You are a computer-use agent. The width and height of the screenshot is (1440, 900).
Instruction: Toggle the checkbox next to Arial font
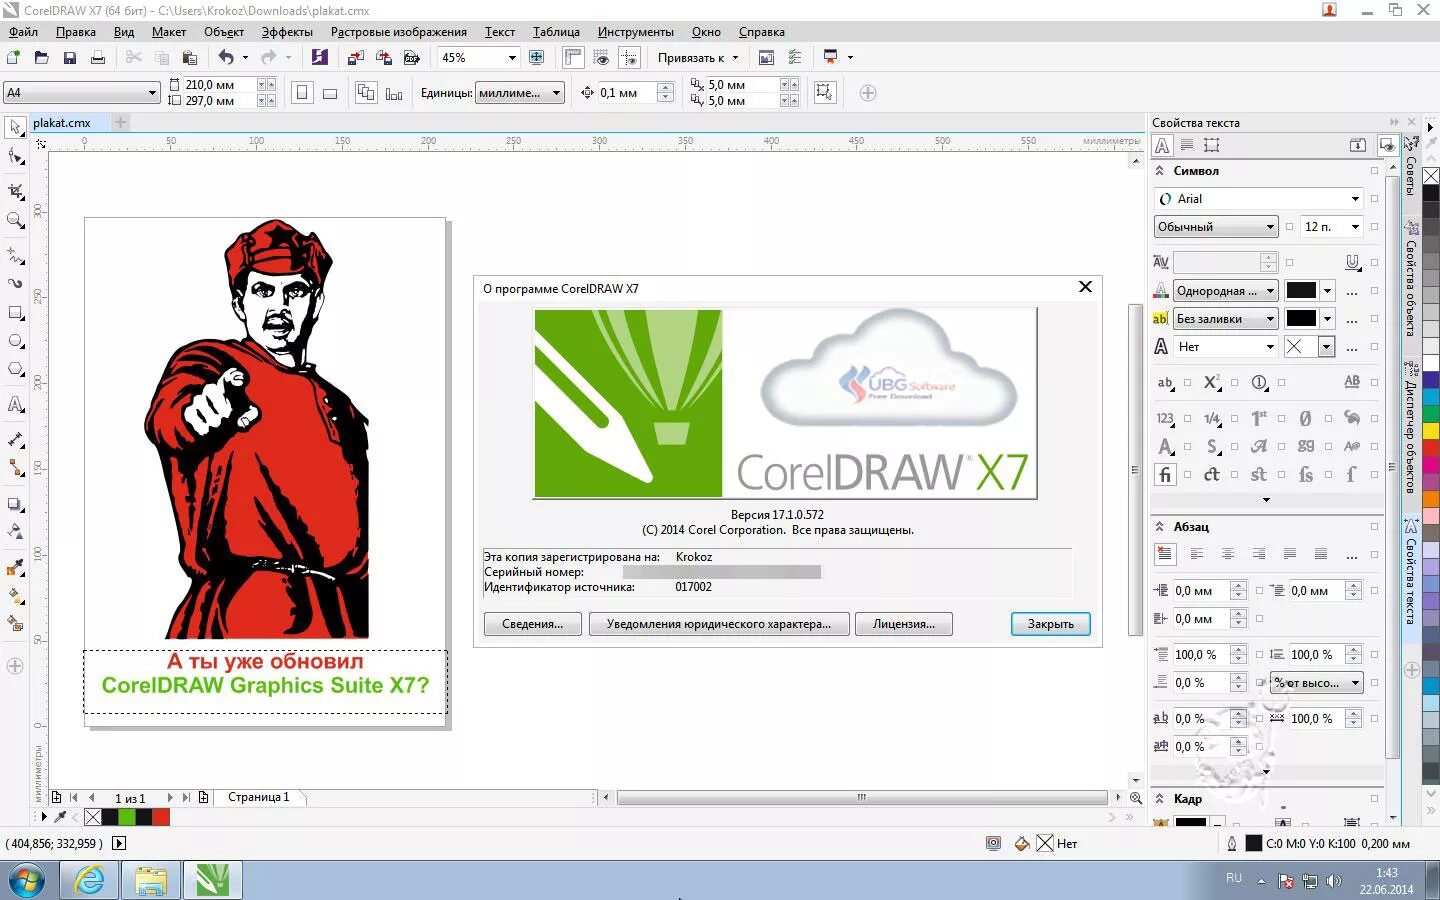(1374, 199)
